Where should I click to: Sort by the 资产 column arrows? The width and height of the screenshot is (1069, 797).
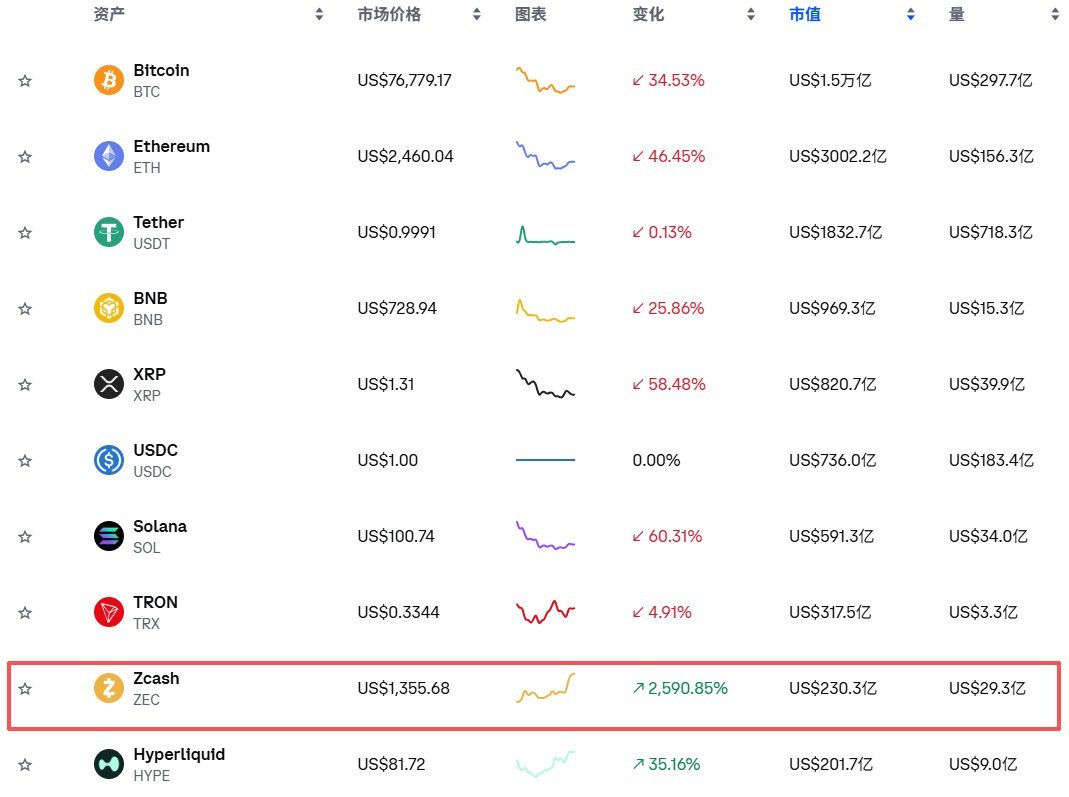point(319,14)
